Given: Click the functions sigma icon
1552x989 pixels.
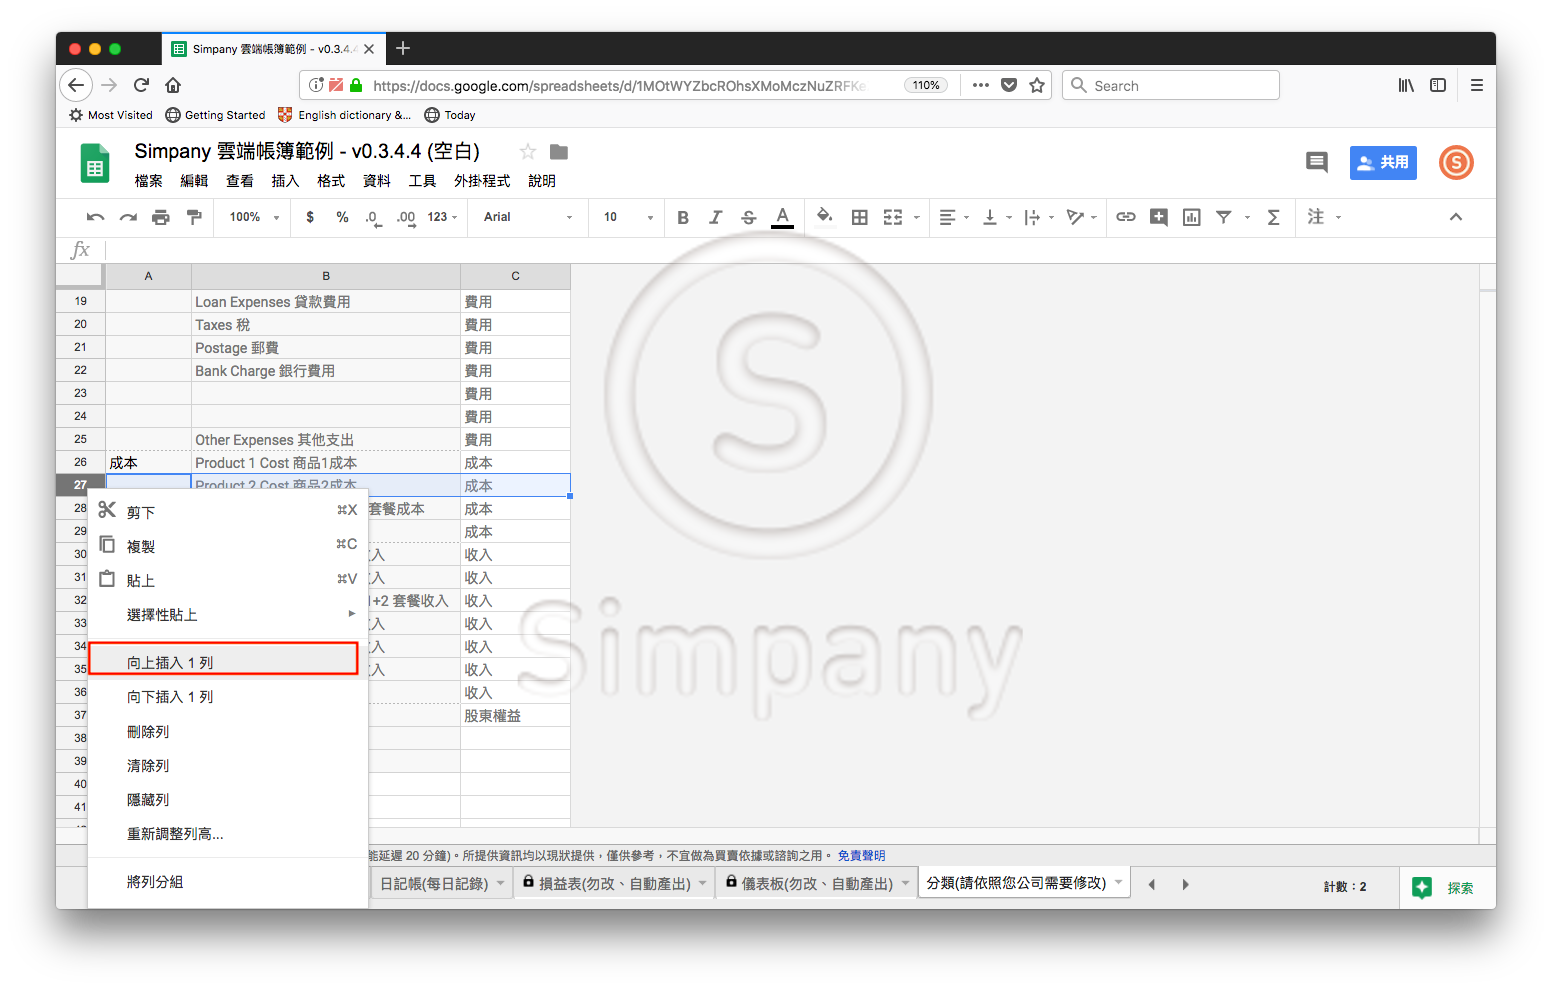Looking at the screenshot, I should (1273, 217).
